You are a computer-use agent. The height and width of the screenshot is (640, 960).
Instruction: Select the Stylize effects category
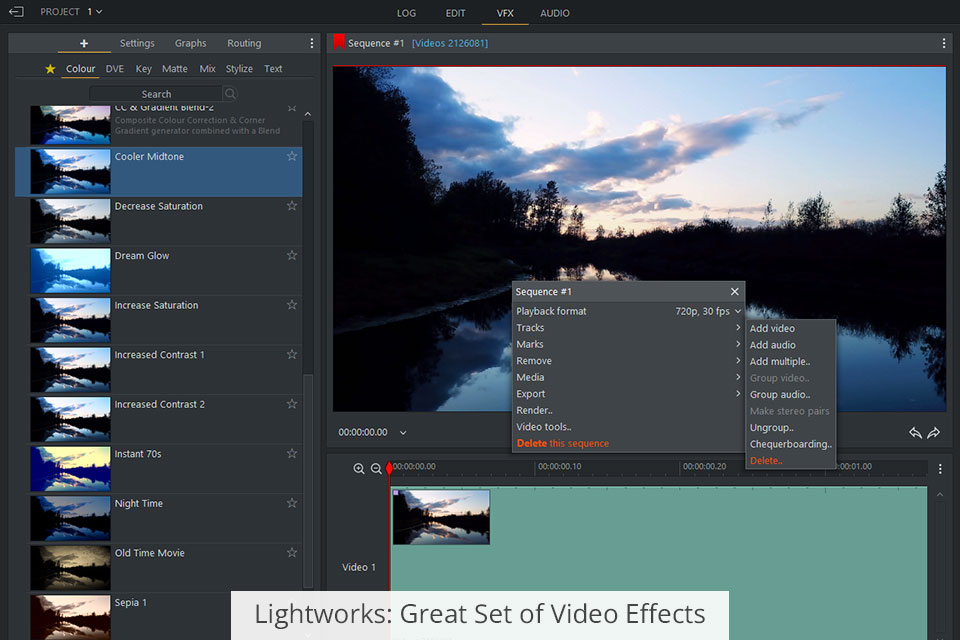239,69
